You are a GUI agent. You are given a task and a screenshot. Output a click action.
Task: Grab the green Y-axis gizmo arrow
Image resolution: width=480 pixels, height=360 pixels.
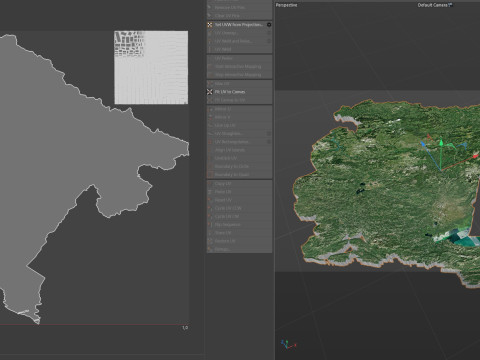point(441,143)
